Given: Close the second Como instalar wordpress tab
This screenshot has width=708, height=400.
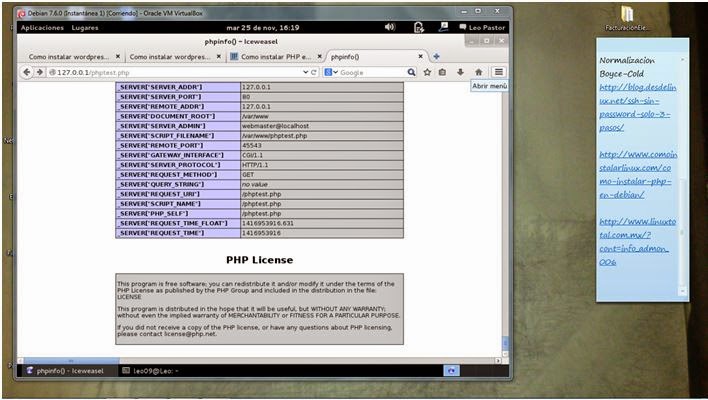Looking at the screenshot, I should tap(219, 57).
